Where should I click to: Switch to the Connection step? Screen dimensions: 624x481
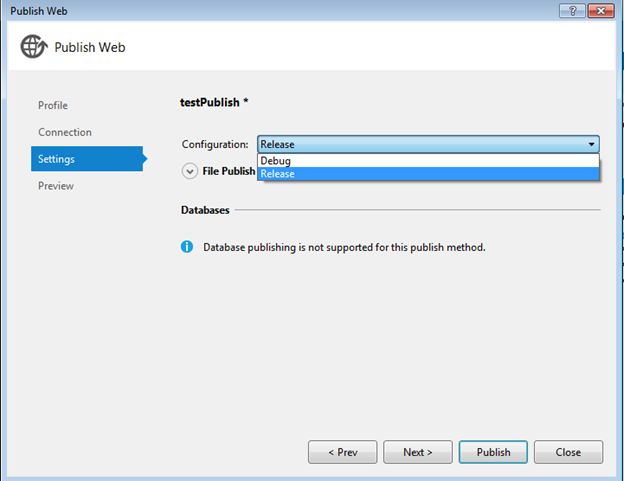(x=65, y=132)
